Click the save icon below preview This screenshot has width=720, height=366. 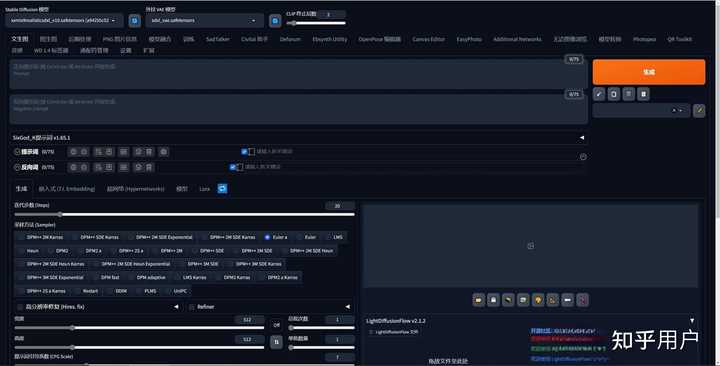[493, 300]
